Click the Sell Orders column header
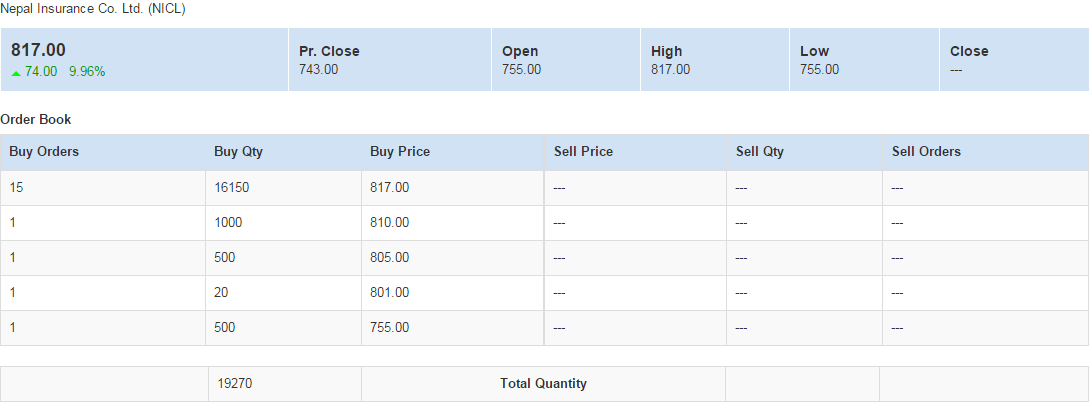This screenshot has width=1092, height=404. click(x=926, y=152)
